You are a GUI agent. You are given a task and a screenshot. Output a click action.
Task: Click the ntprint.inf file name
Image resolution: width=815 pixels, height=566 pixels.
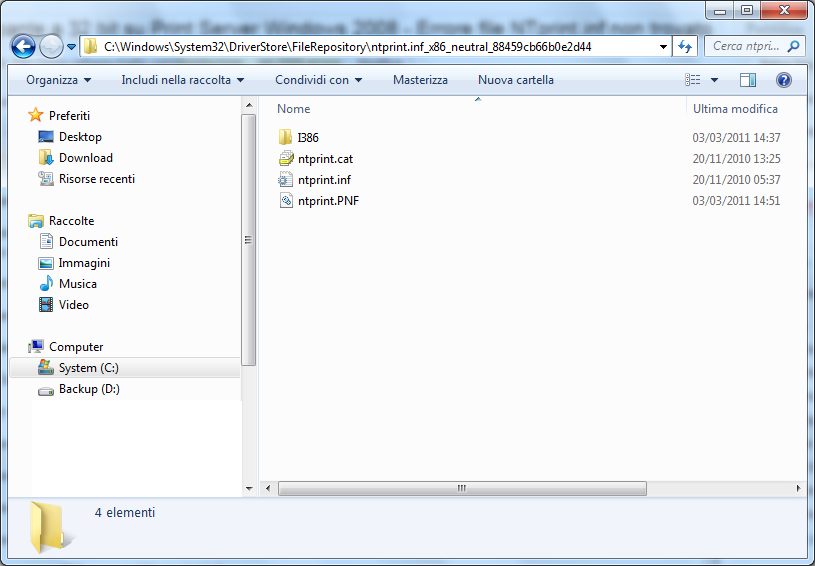pos(324,180)
